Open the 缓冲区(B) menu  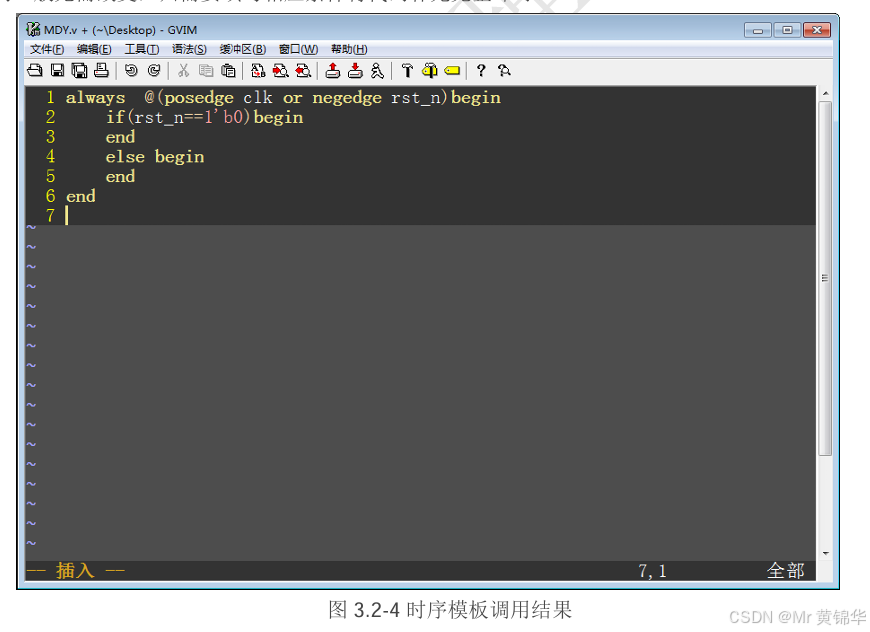coord(242,49)
